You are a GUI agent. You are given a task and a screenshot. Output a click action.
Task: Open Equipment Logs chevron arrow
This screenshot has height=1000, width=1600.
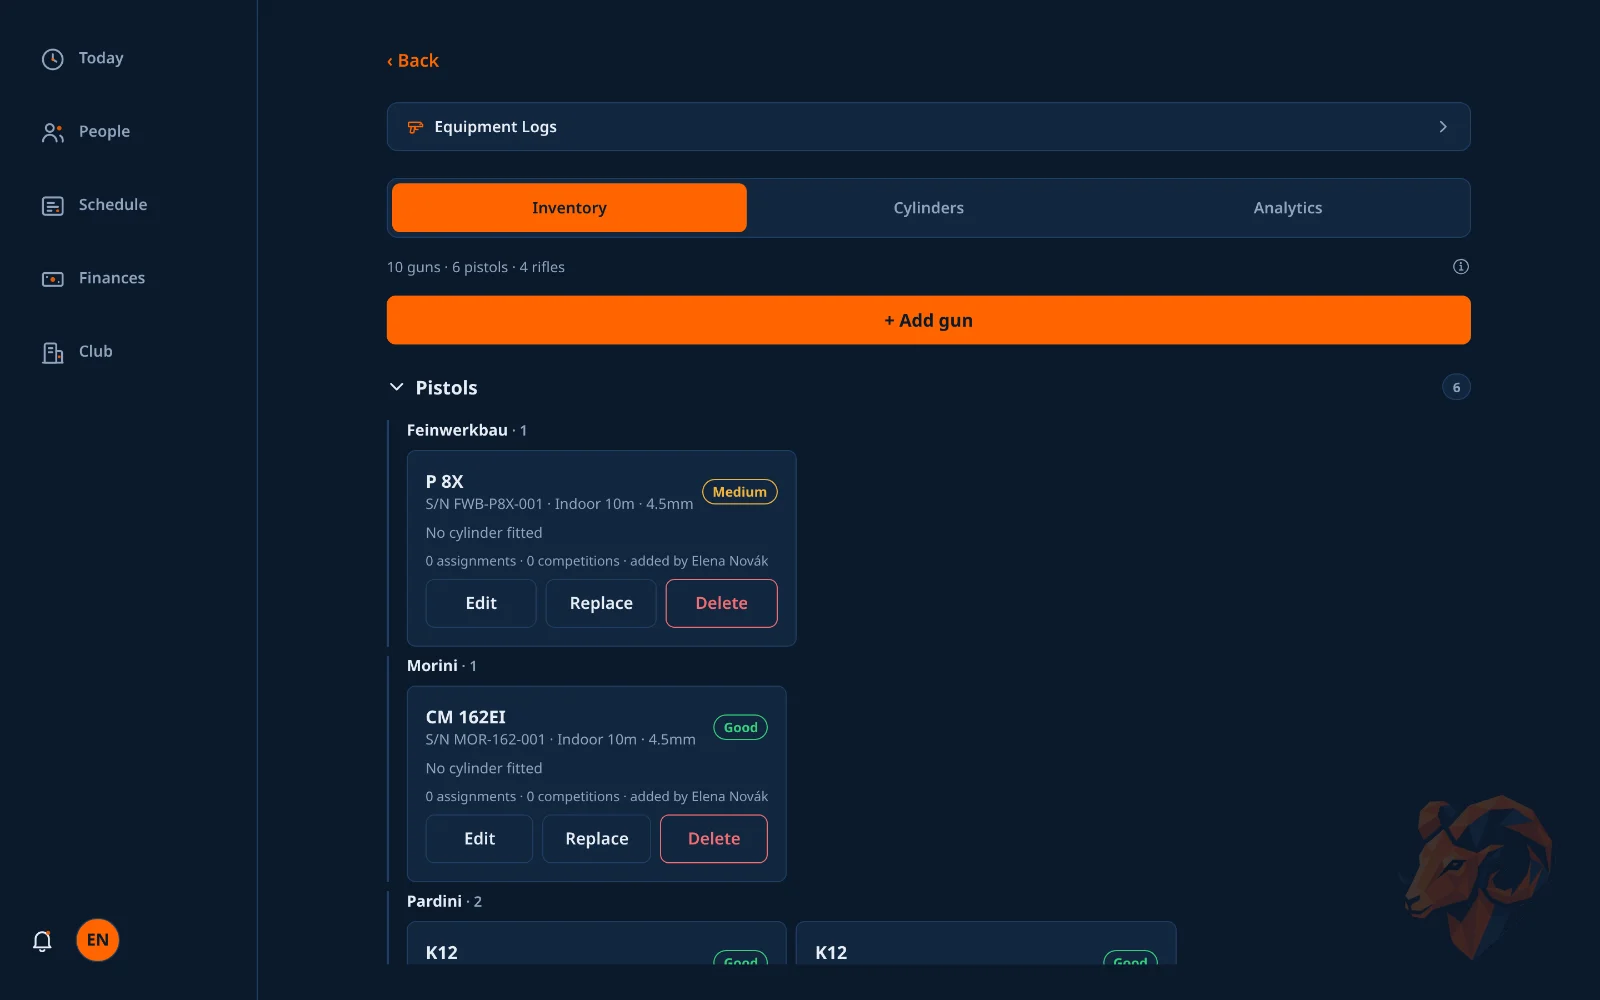(1443, 127)
